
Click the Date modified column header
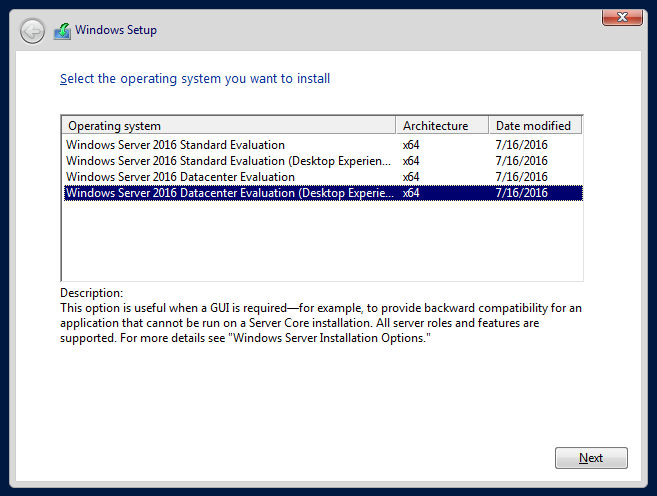[535, 126]
